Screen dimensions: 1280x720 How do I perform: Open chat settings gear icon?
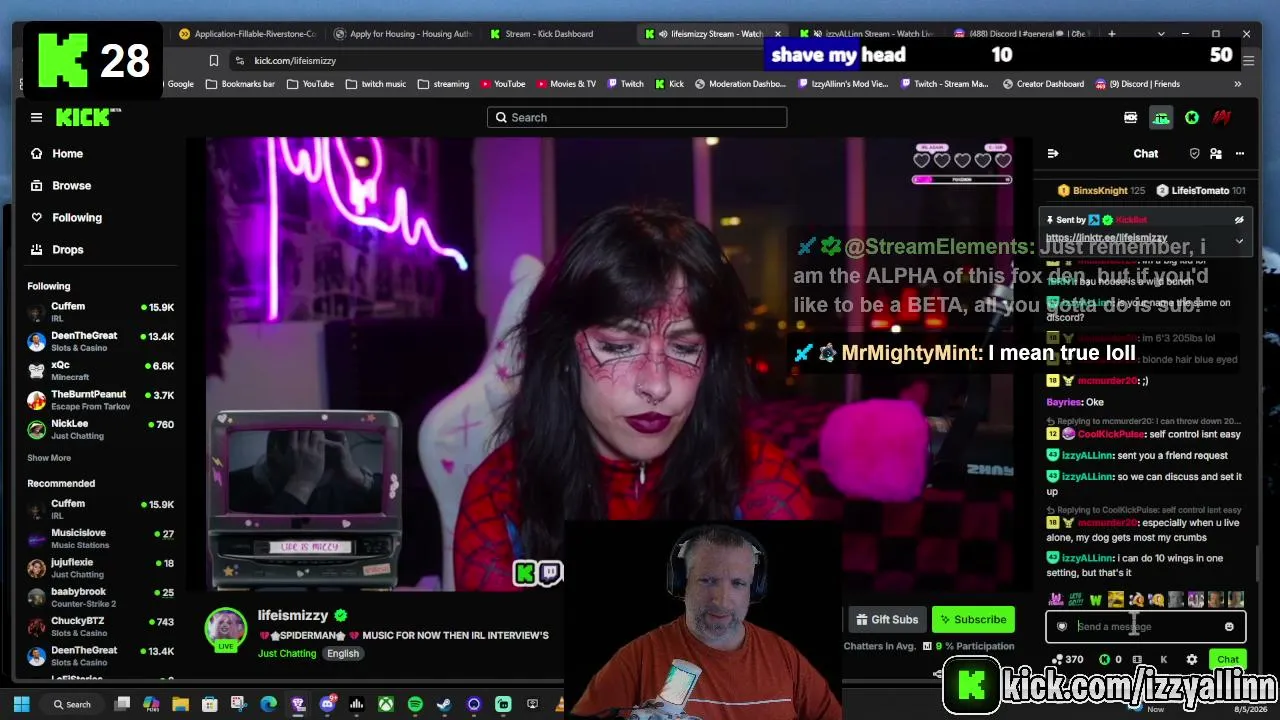pyautogui.click(x=1191, y=659)
